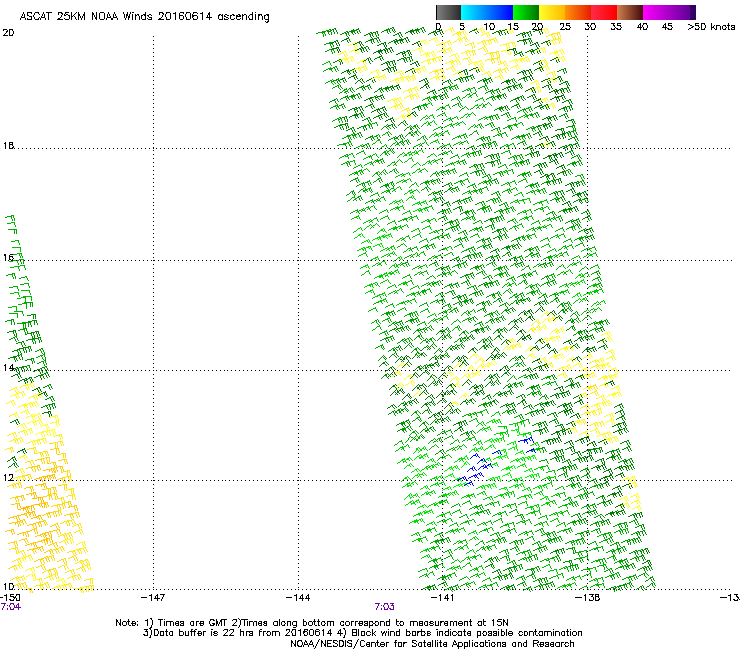Click the legend label '45'
Screen dimensions: 740x650
click(x=667, y=27)
